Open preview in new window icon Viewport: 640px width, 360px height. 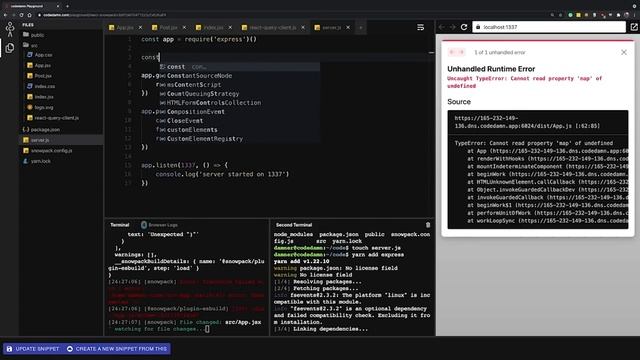point(633,27)
